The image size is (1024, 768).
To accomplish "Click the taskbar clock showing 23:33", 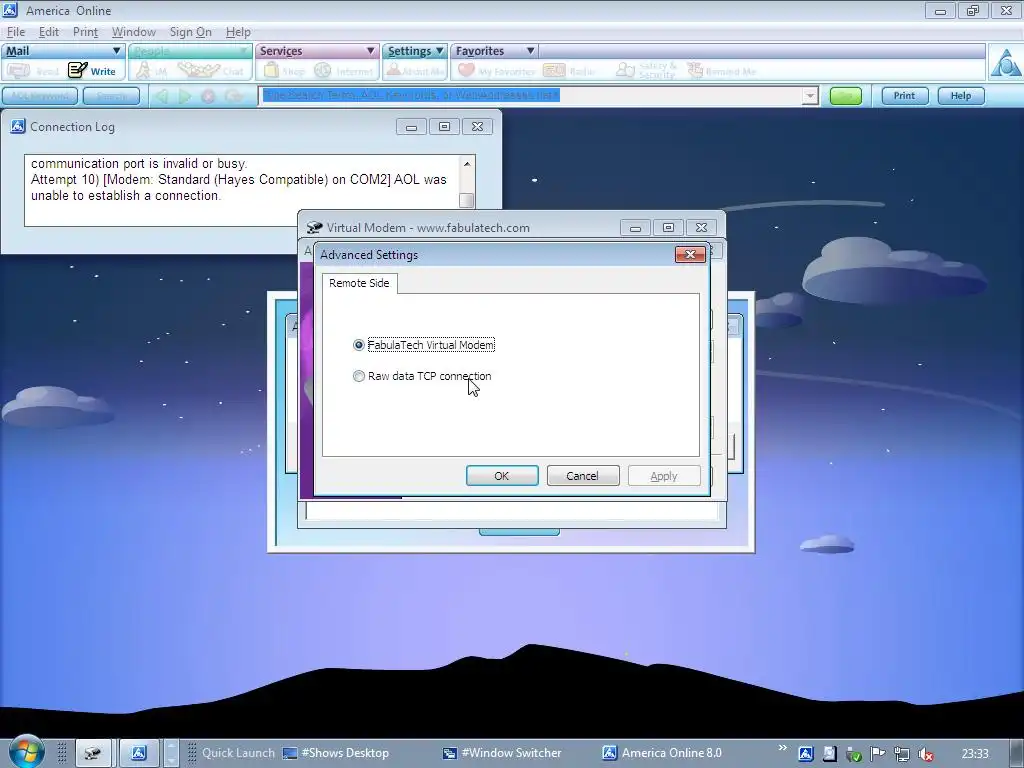I will pyautogui.click(x=975, y=754).
